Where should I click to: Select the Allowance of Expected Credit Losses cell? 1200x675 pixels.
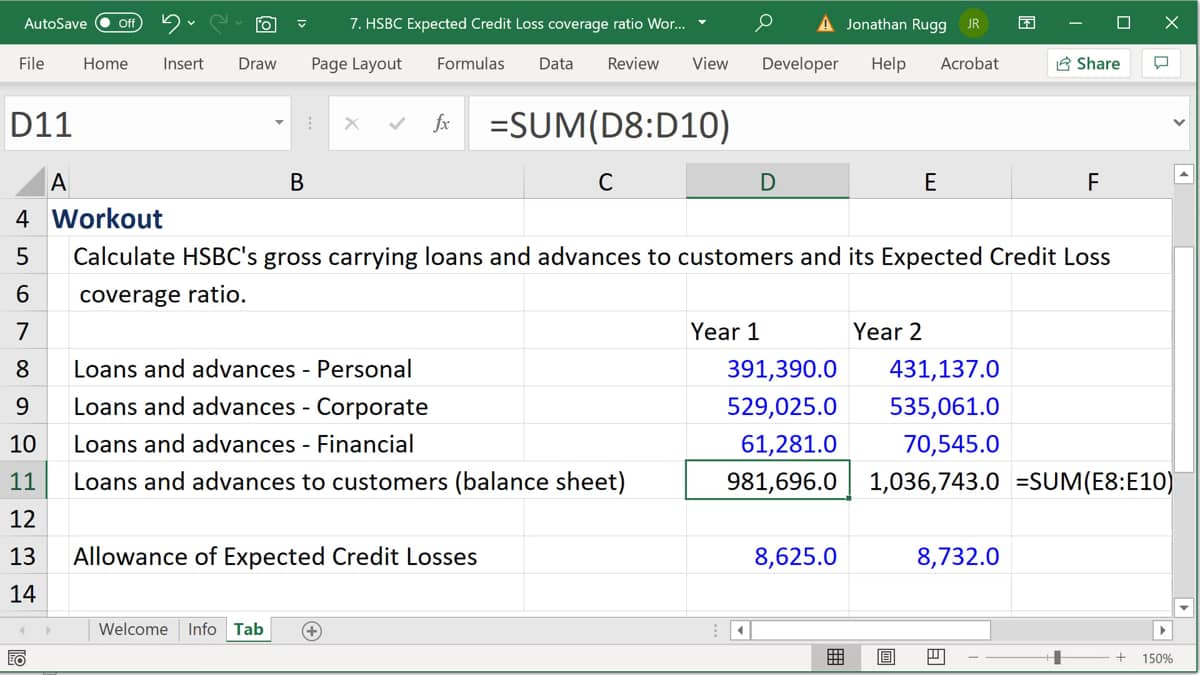pyautogui.click(x=296, y=556)
